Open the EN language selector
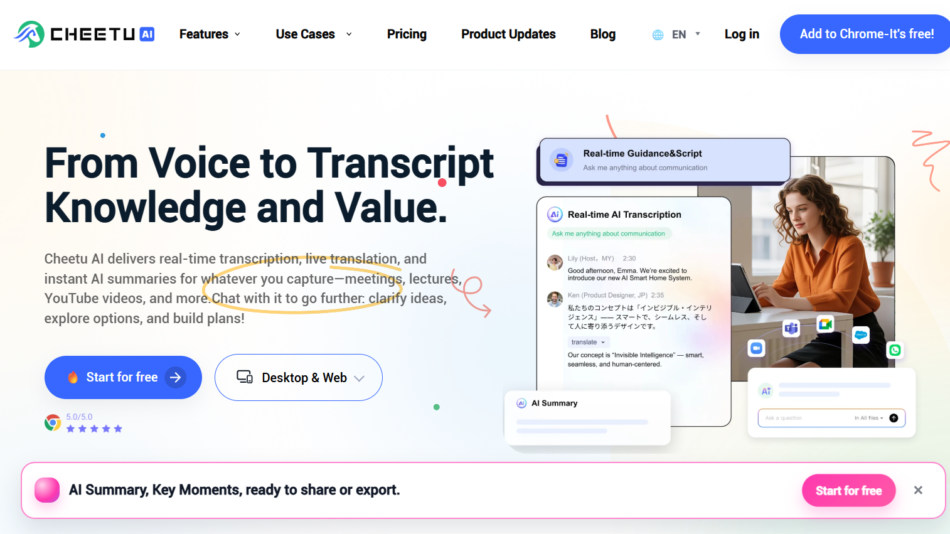 [x=685, y=35]
